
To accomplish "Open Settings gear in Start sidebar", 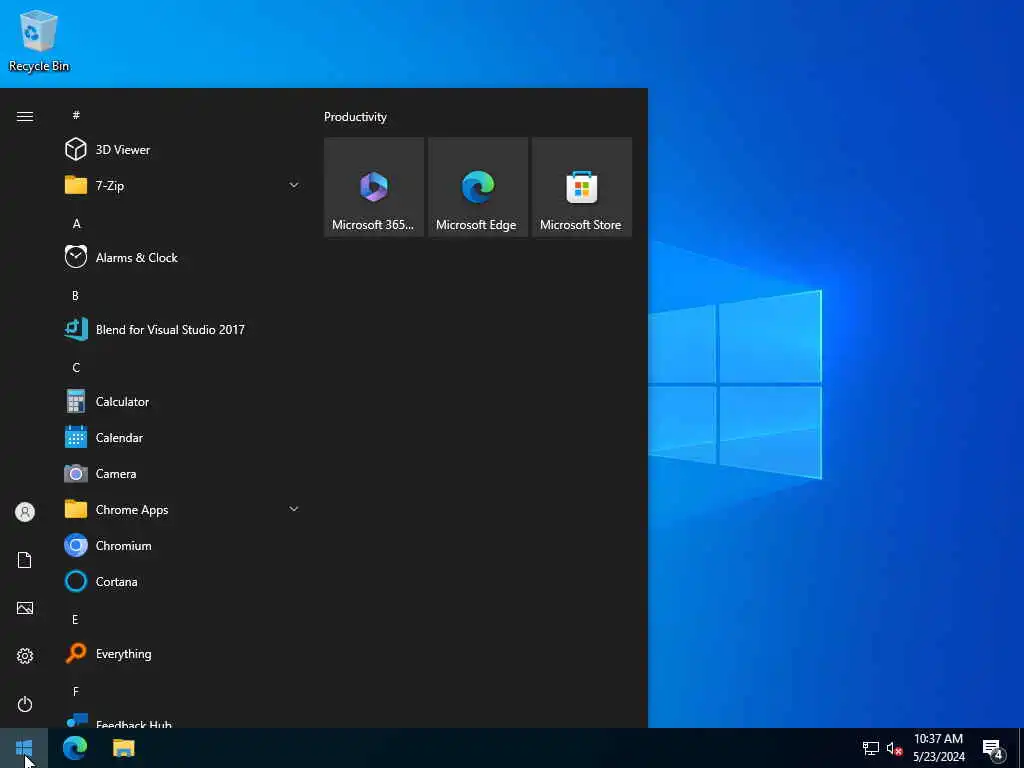I will point(25,656).
